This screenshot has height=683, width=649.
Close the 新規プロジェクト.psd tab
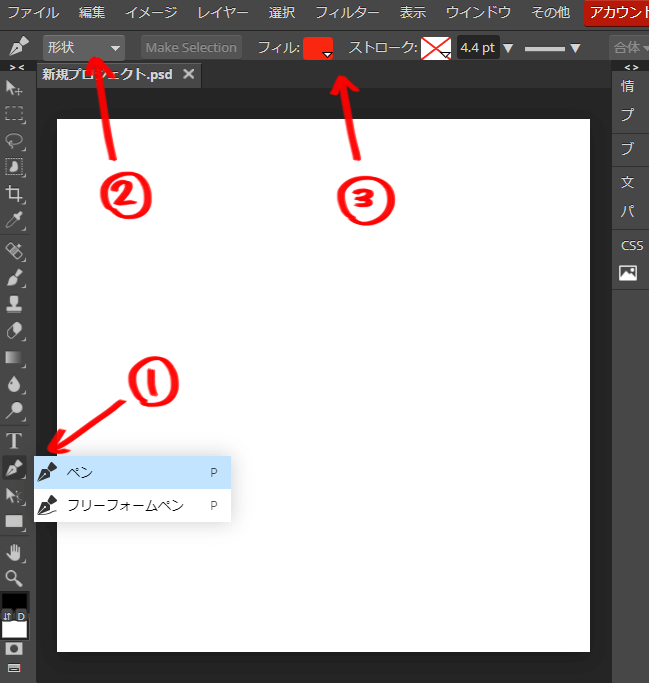tap(189, 74)
